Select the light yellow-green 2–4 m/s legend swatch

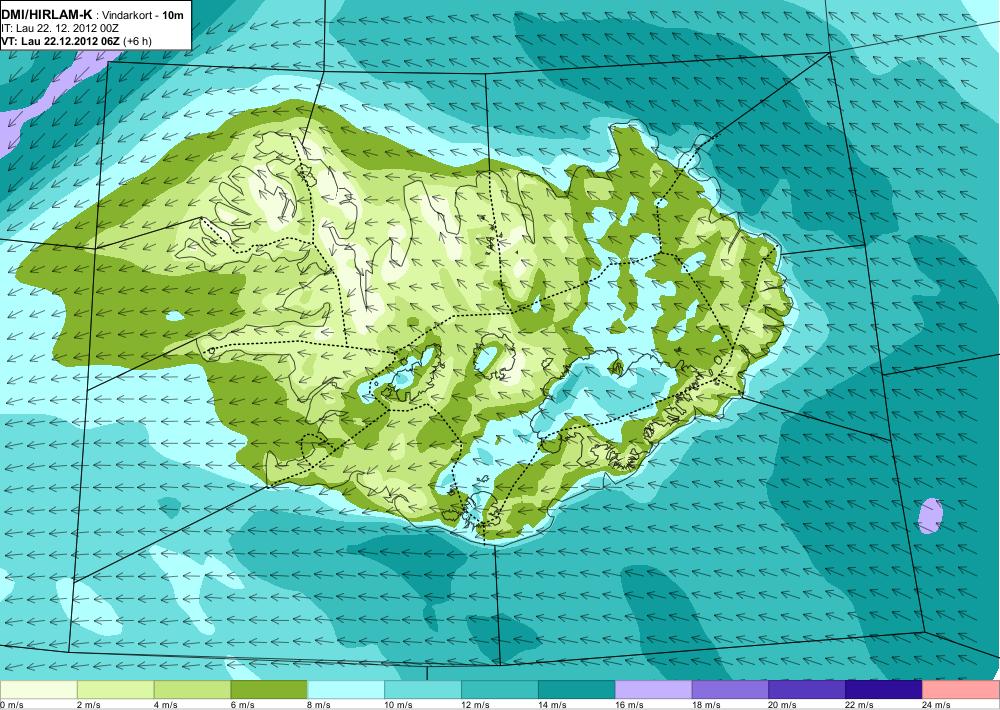(x=115, y=690)
